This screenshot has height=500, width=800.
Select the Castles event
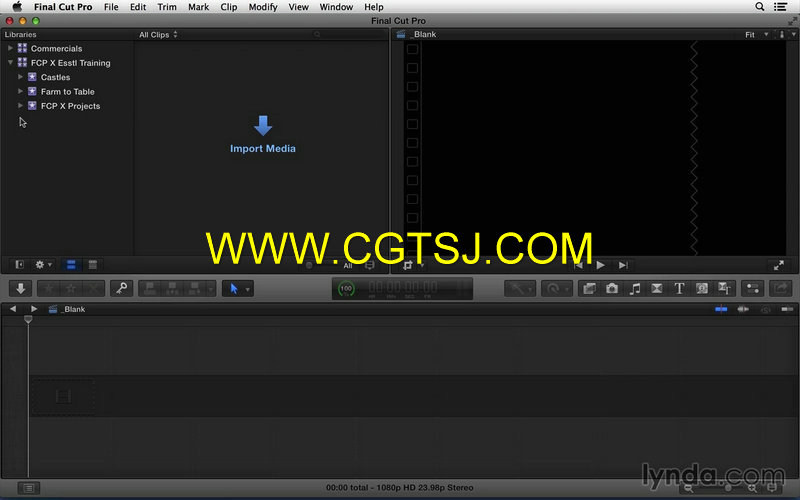pos(56,77)
